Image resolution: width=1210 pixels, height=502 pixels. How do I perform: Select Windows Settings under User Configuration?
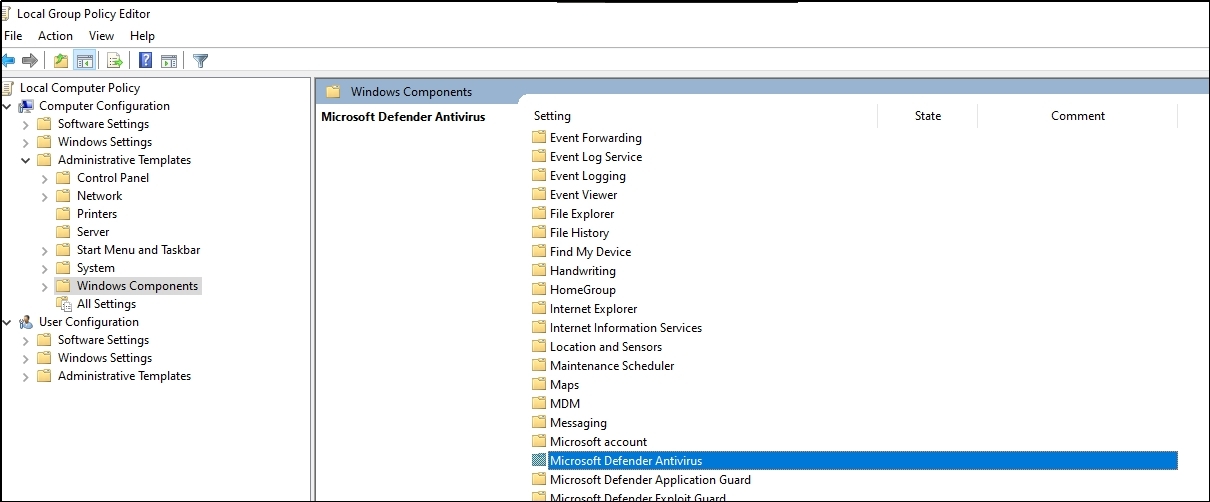click(x=105, y=358)
